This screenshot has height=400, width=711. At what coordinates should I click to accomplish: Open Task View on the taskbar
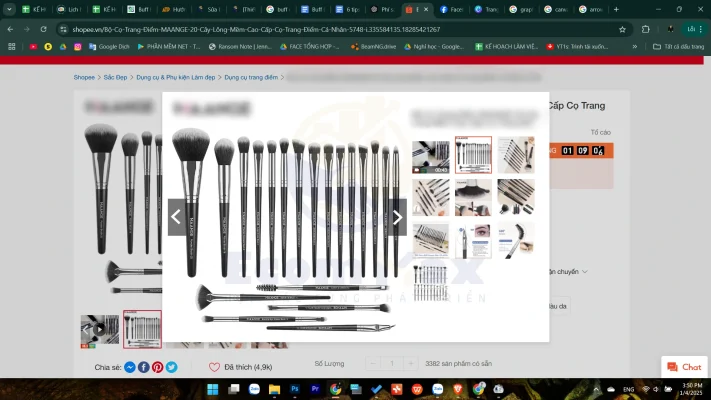point(234,389)
